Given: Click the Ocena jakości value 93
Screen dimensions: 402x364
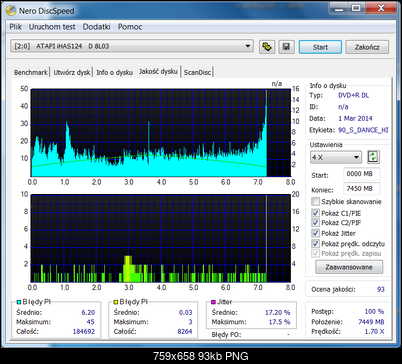Looking at the screenshot, I should pyautogui.click(x=380, y=289).
